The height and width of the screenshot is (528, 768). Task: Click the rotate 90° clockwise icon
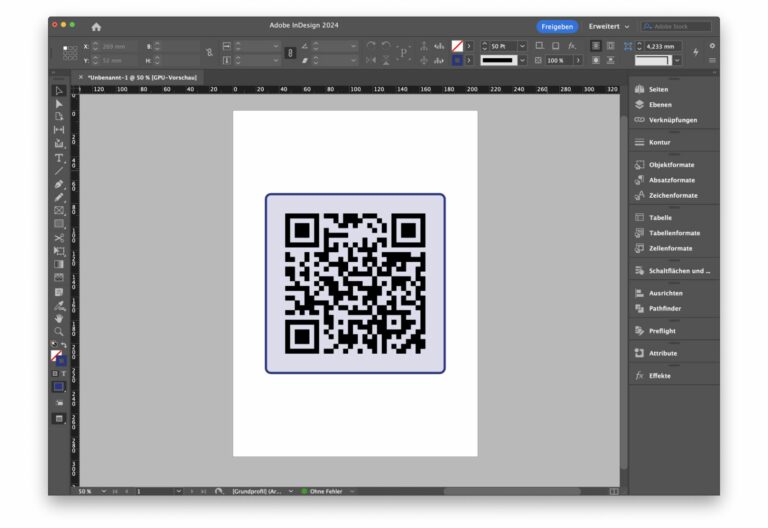coord(371,46)
